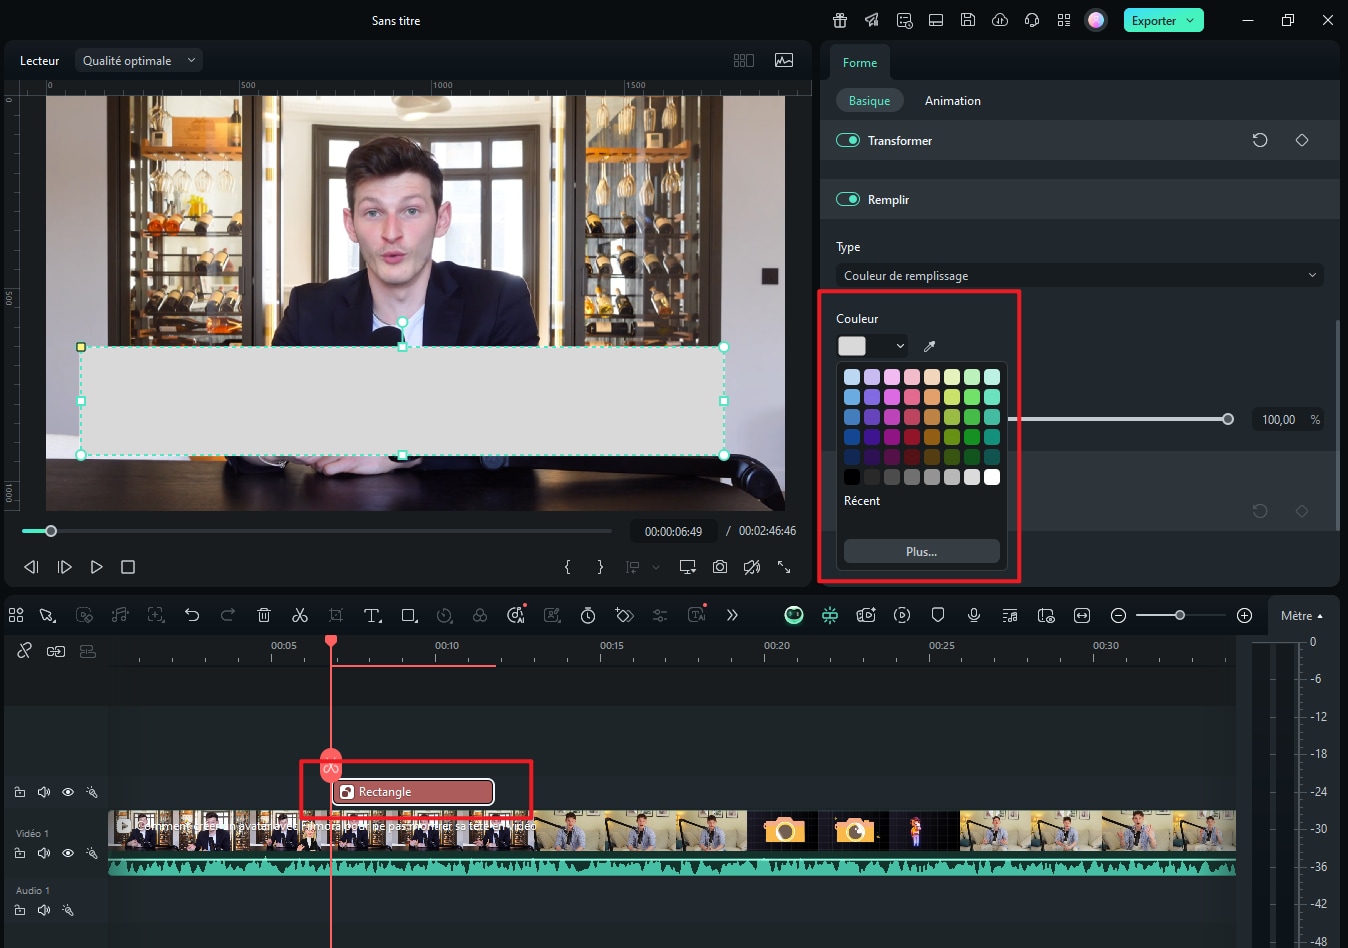Play the video in the player
This screenshot has width=1348, height=948.
(96, 567)
